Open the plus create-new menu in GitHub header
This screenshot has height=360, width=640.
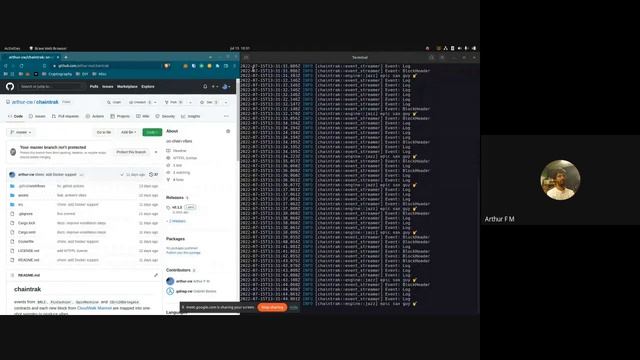214,87
